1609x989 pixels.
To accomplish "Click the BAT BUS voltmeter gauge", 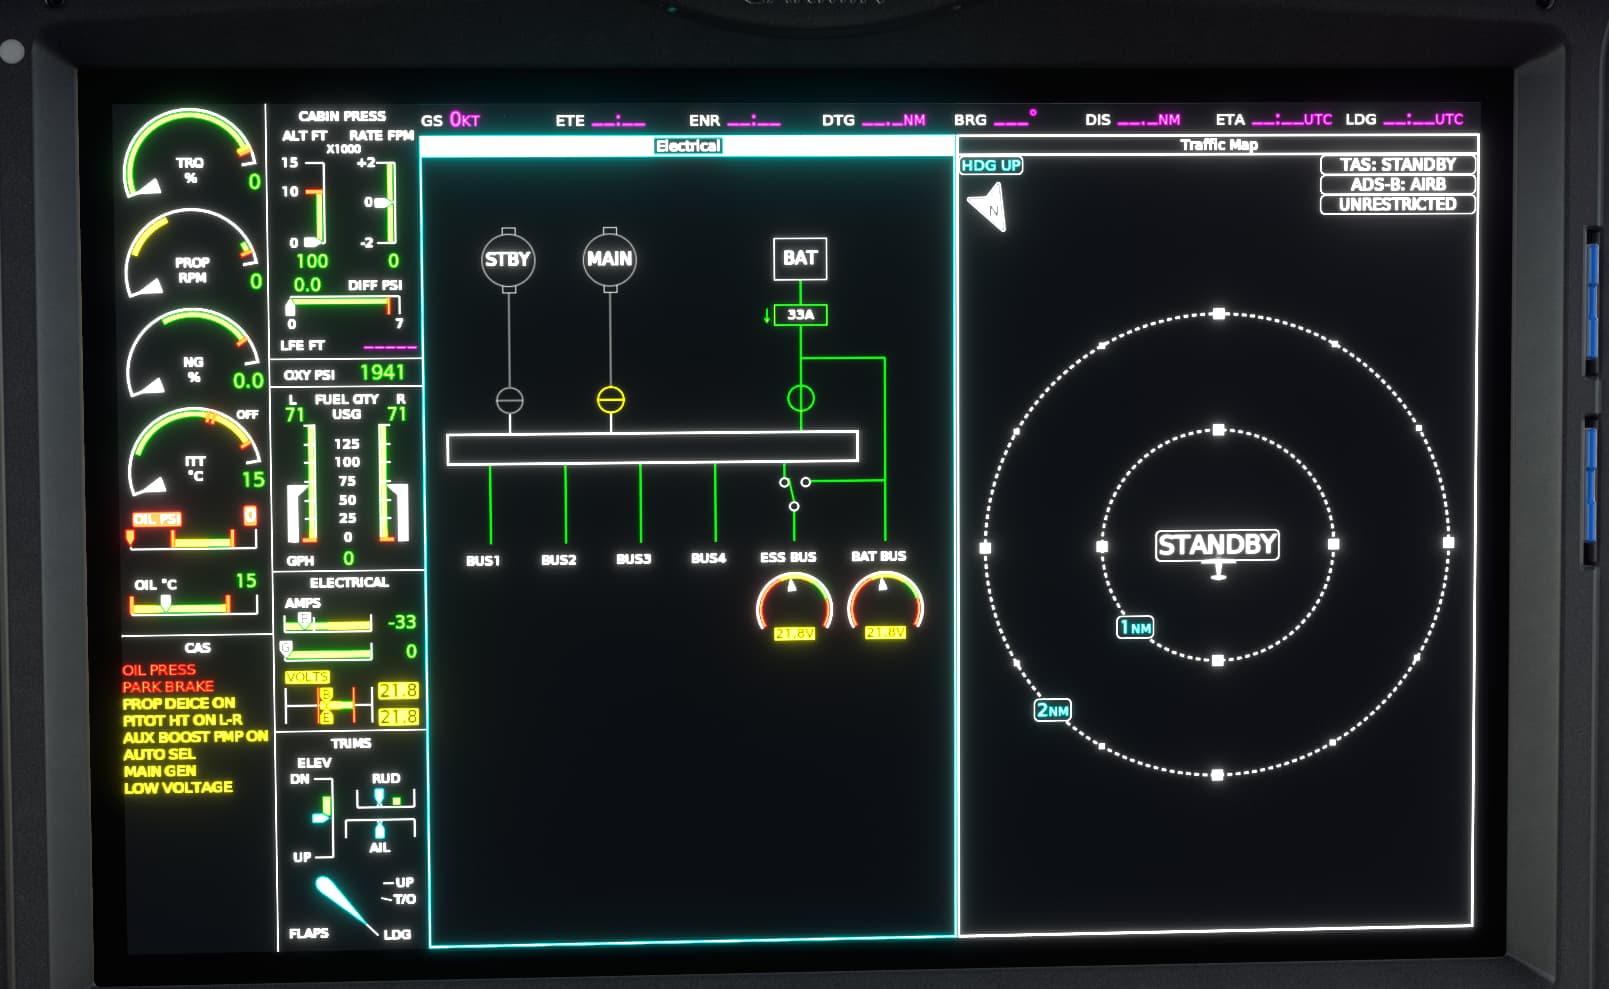I will (885, 604).
